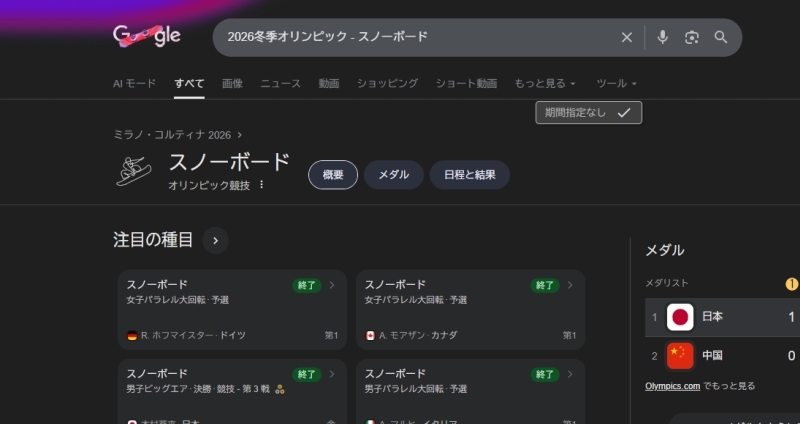Click the Japan flag in medals
Screen dimensions: 800x424
click(680, 317)
